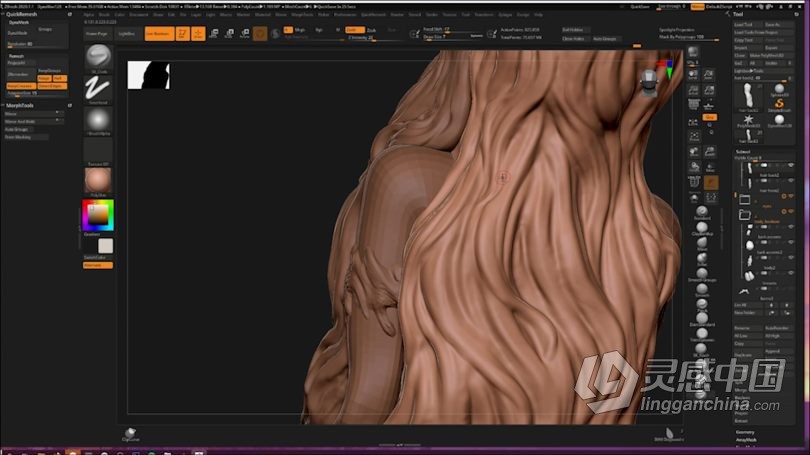Screen dimensions: 810x455
Task: Toggle the Zadd mode button
Action: pos(354,30)
